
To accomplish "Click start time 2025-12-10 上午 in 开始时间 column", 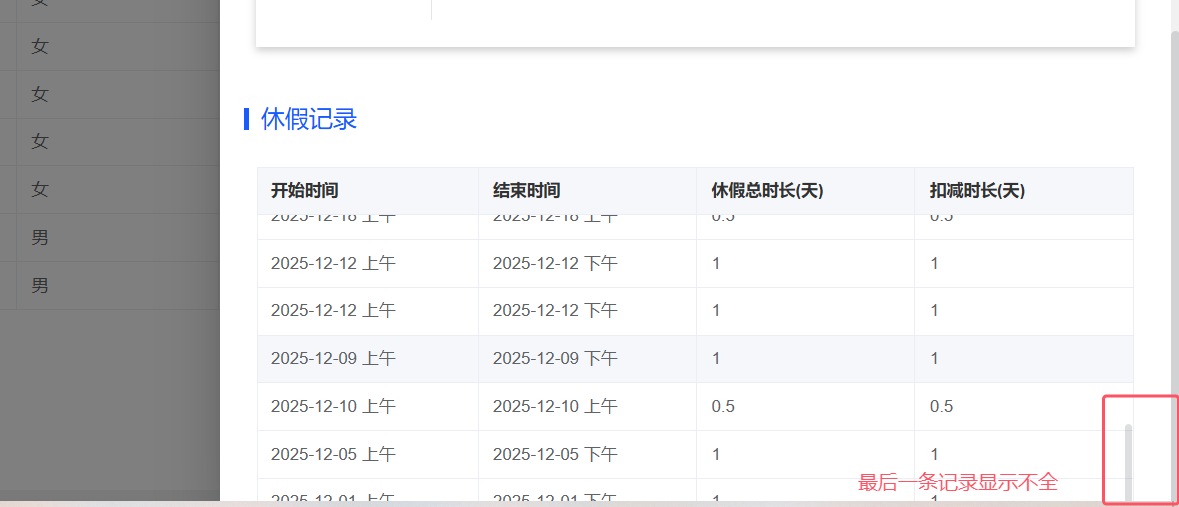I will (333, 406).
